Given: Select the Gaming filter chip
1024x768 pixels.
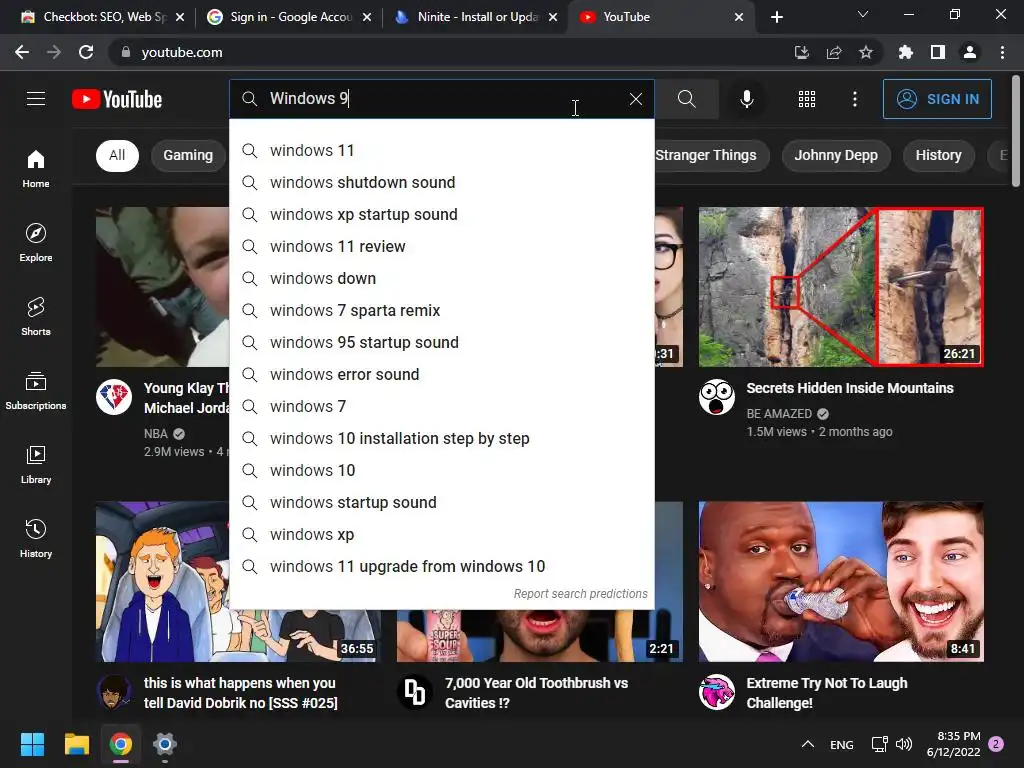Looking at the screenshot, I should pos(188,155).
